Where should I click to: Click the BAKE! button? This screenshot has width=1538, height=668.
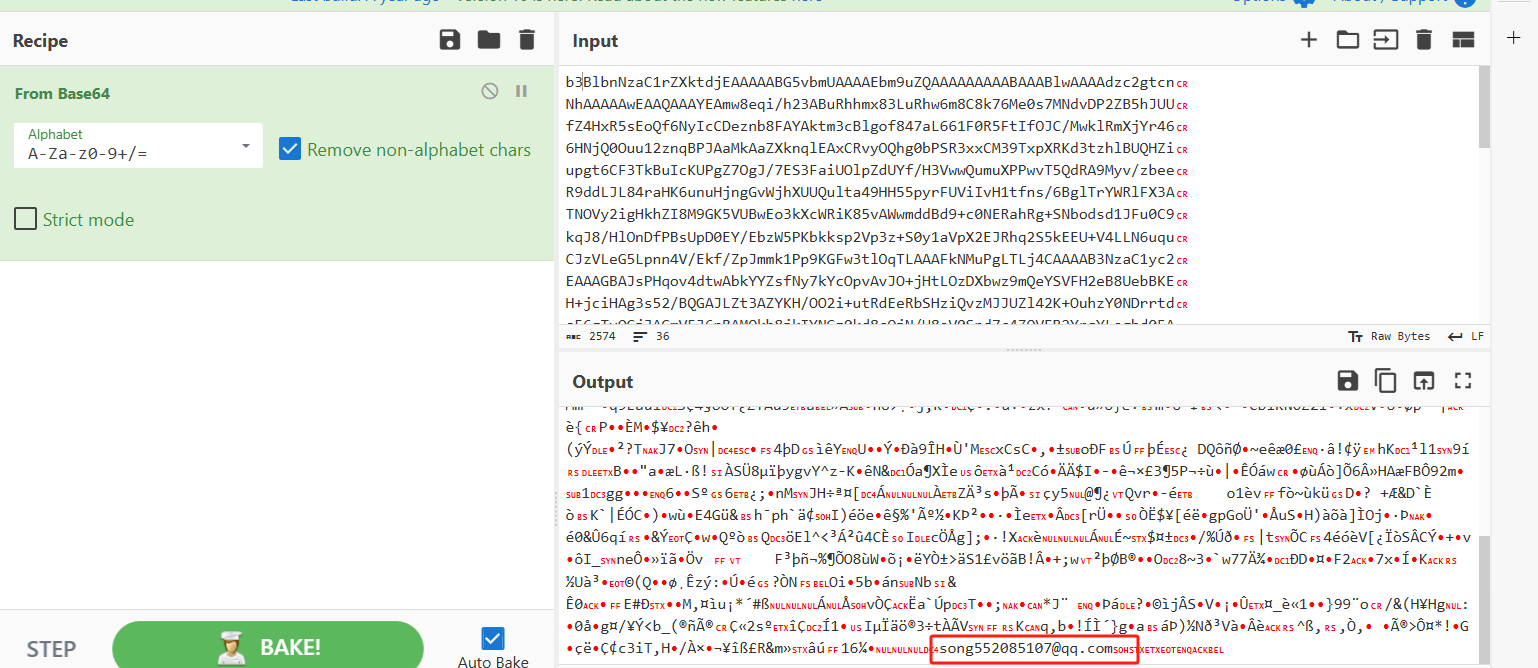click(268, 646)
